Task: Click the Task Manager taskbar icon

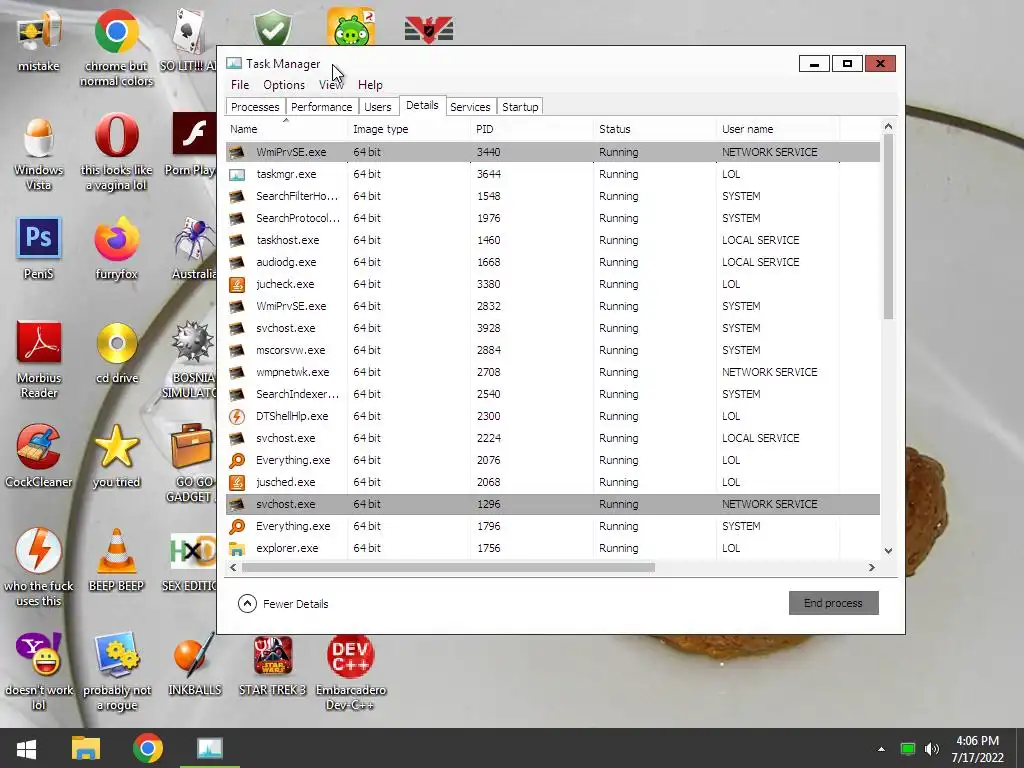Action: pos(210,748)
